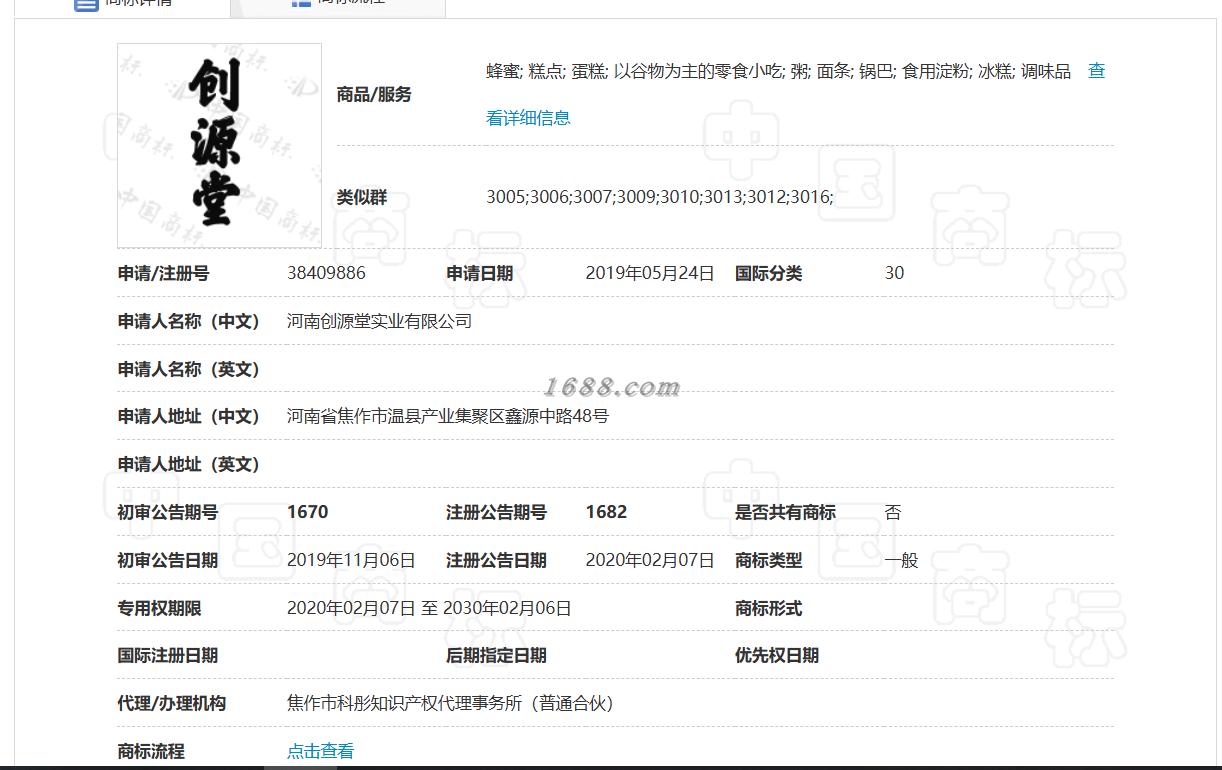Image resolution: width=1222 pixels, height=770 pixels.
Task: Click the 代理/办理机构 label
Action: [172, 703]
